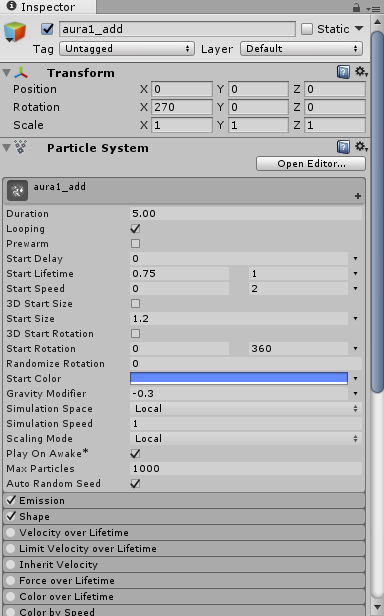Click the GameObject cube icon

(x=15, y=32)
